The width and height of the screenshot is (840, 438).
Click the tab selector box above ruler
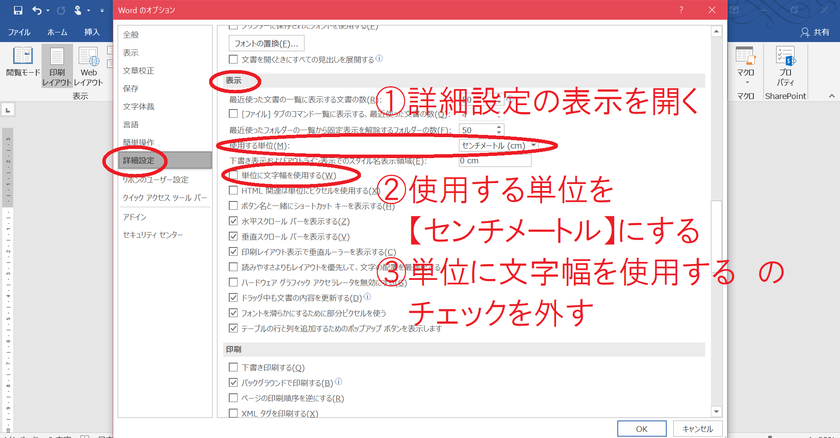coord(8,110)
